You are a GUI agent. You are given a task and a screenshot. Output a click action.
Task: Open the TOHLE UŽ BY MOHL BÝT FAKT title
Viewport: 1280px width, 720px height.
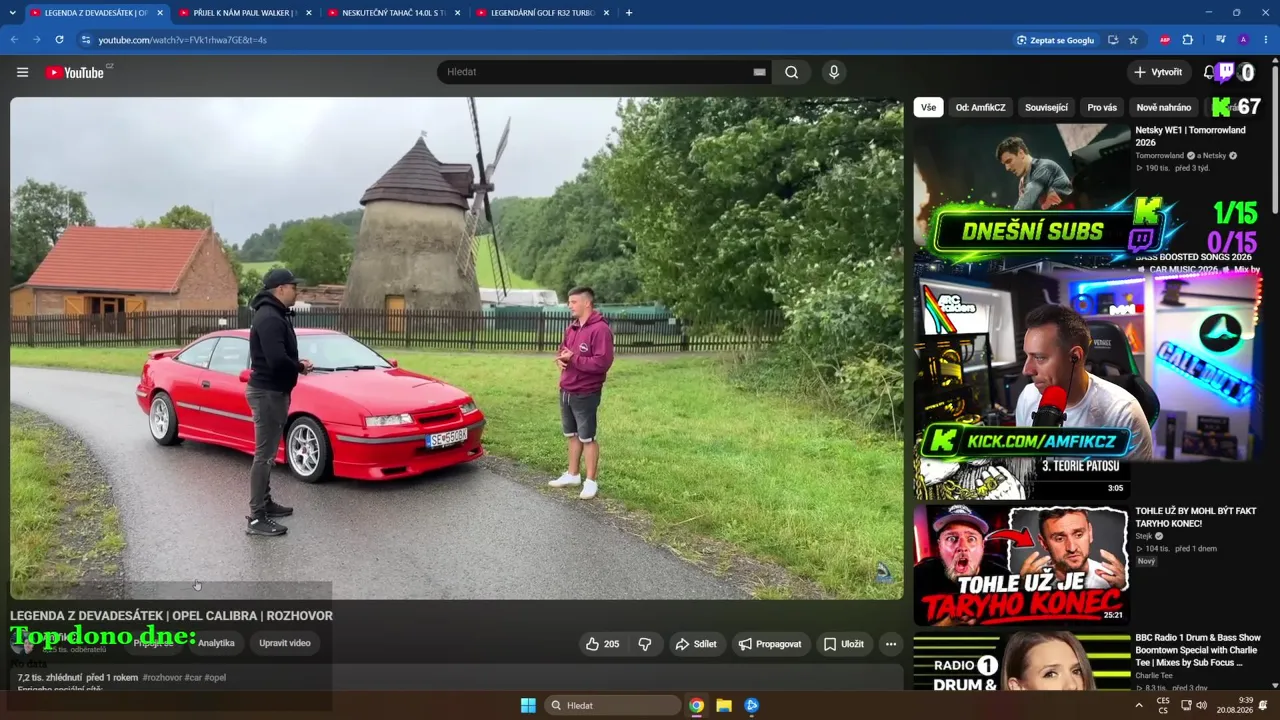pos(1196,517)
